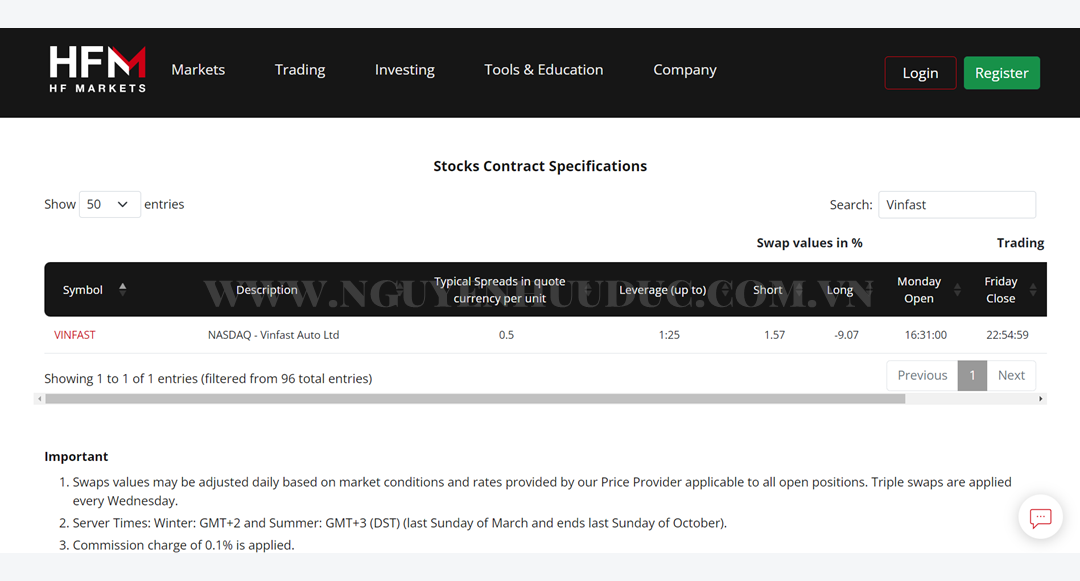Screen dimensions: 1080x581
Task: Open the Tools & Education menu
Action: click(x=543, y=70)
